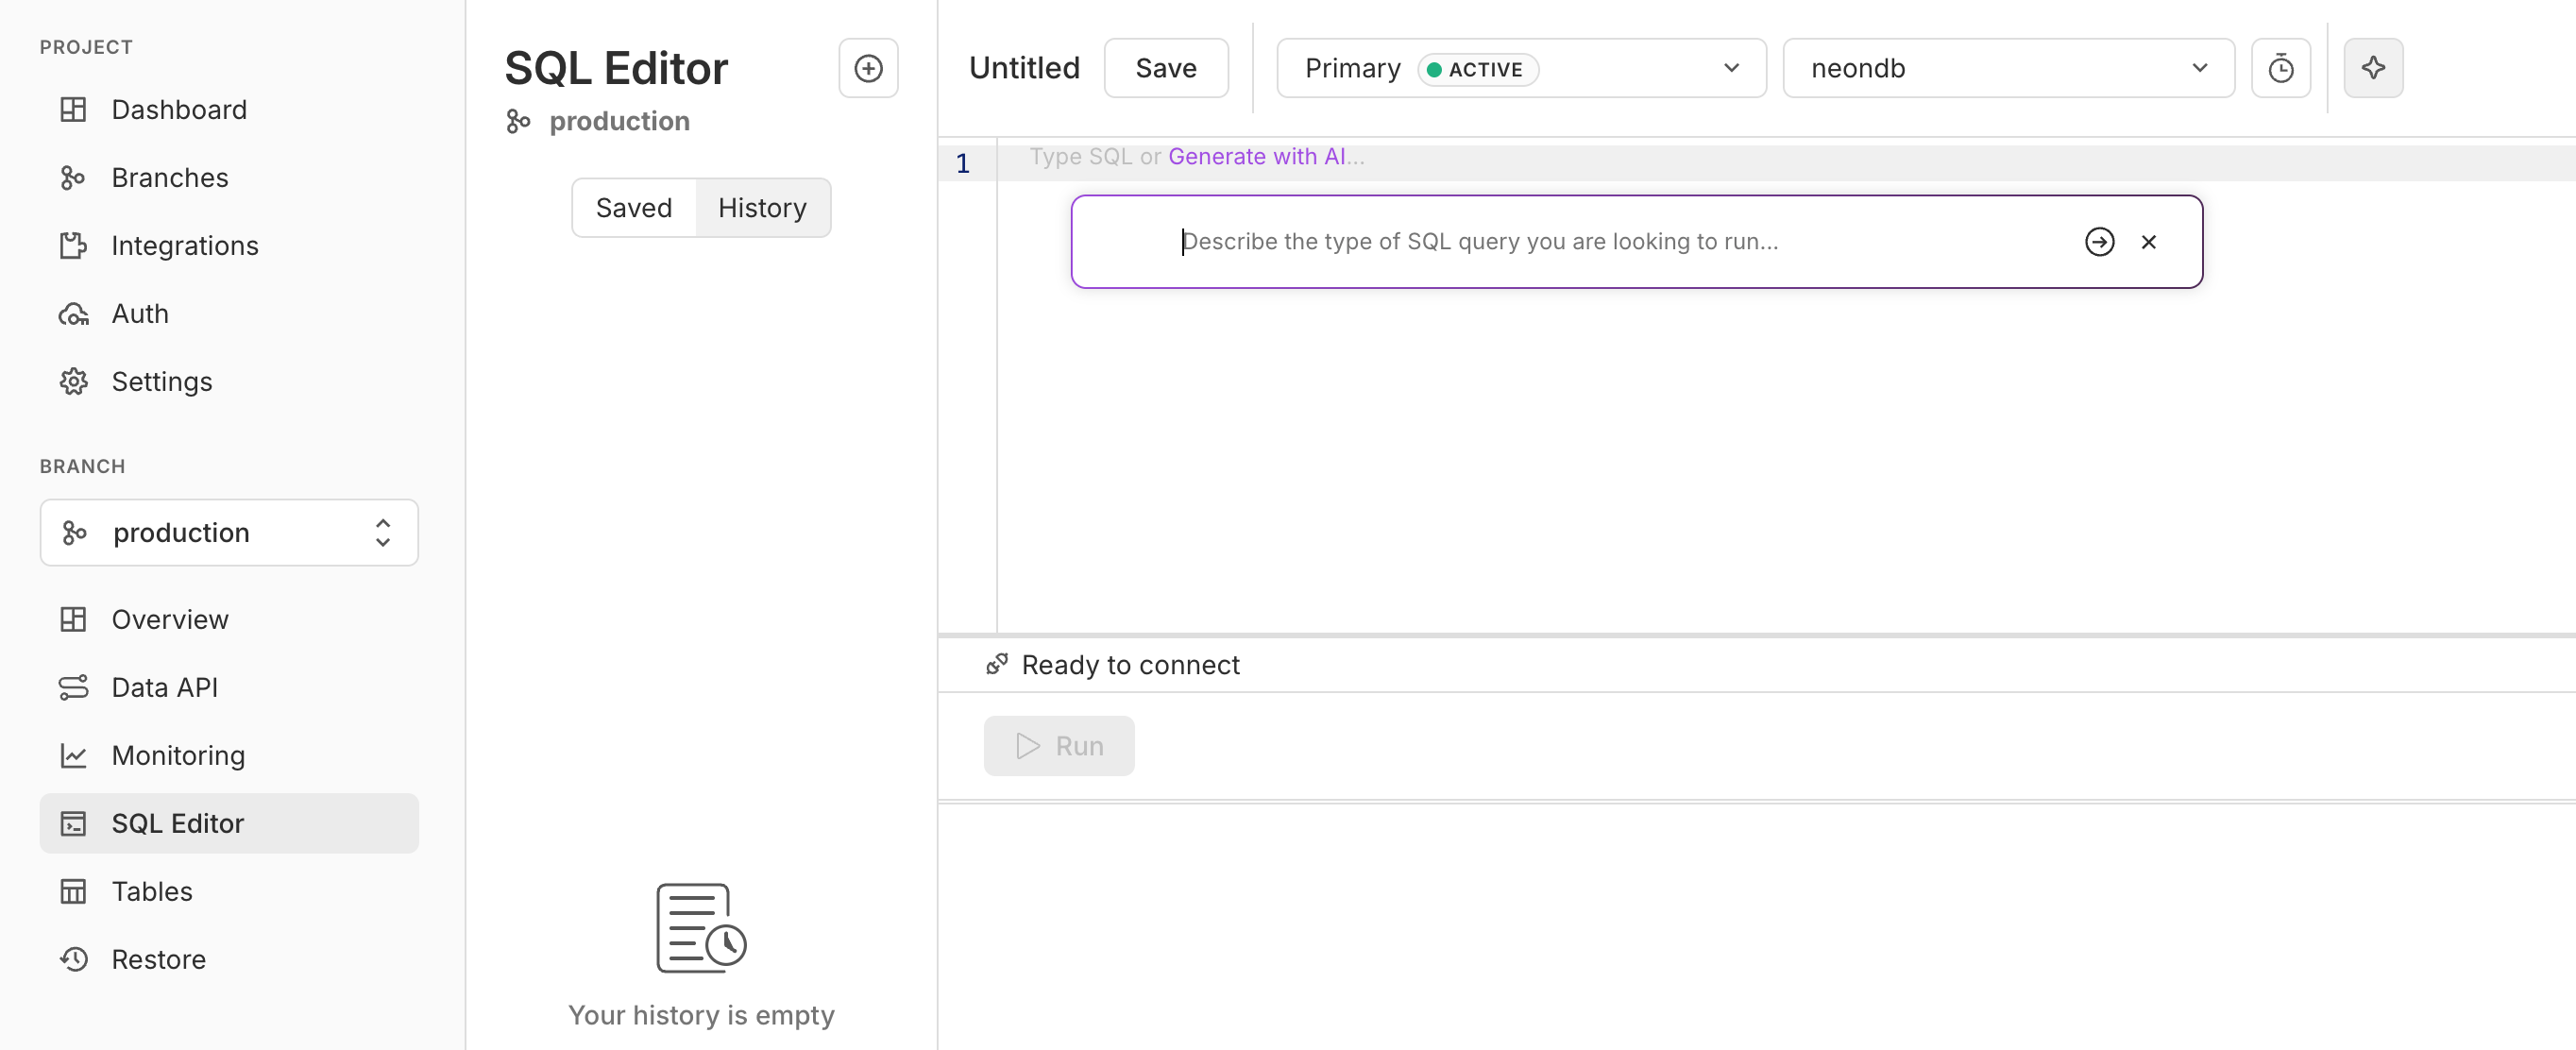Toggle the AI sparkle assistant button

click(2372, 68)
